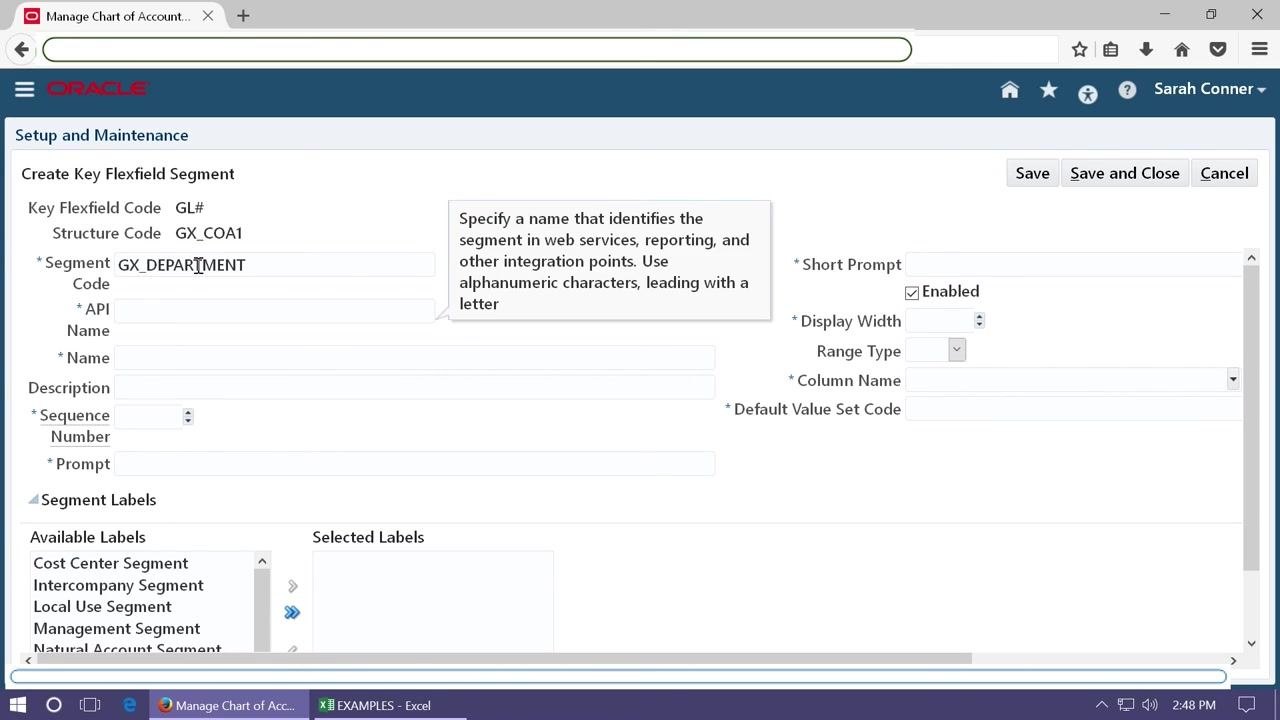Open the Range Type dropdown
The image size is (1280, 720).
957,350
